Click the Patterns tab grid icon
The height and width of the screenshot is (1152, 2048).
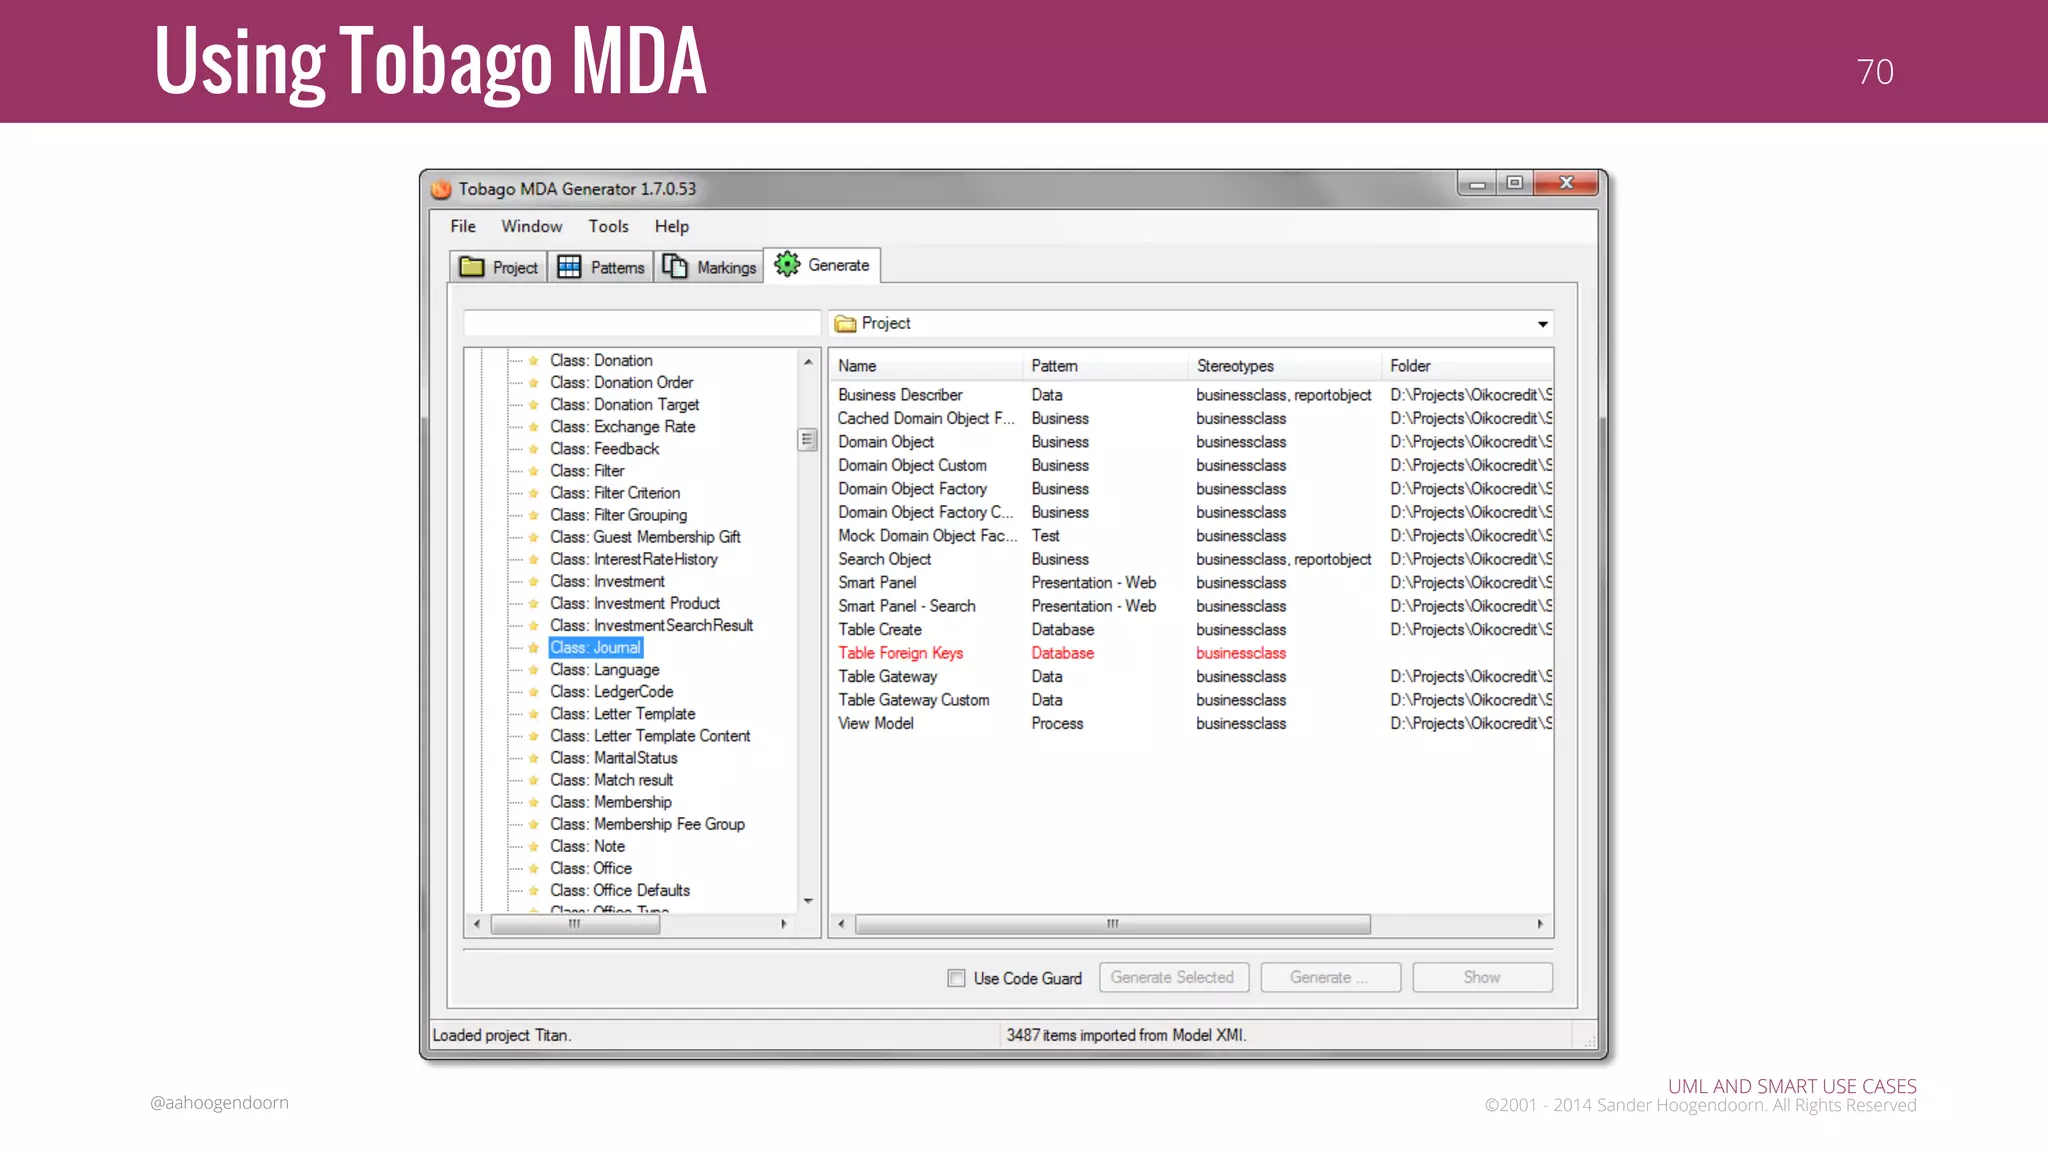(x=569, y=267)
